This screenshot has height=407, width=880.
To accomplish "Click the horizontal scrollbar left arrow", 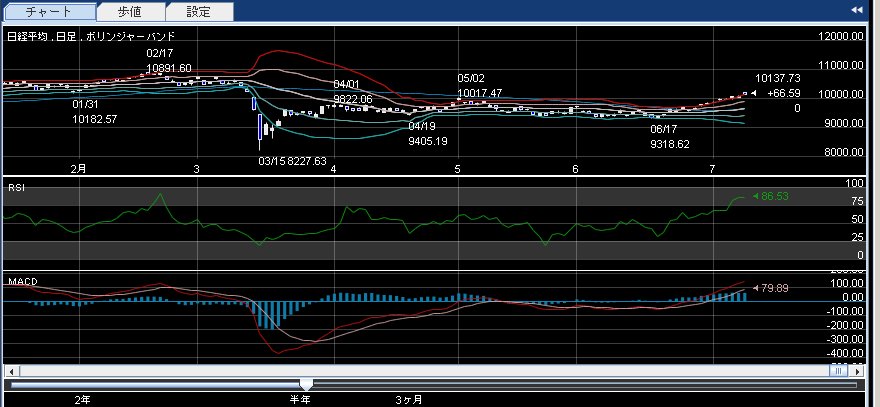I will click(x=10, y=370).
